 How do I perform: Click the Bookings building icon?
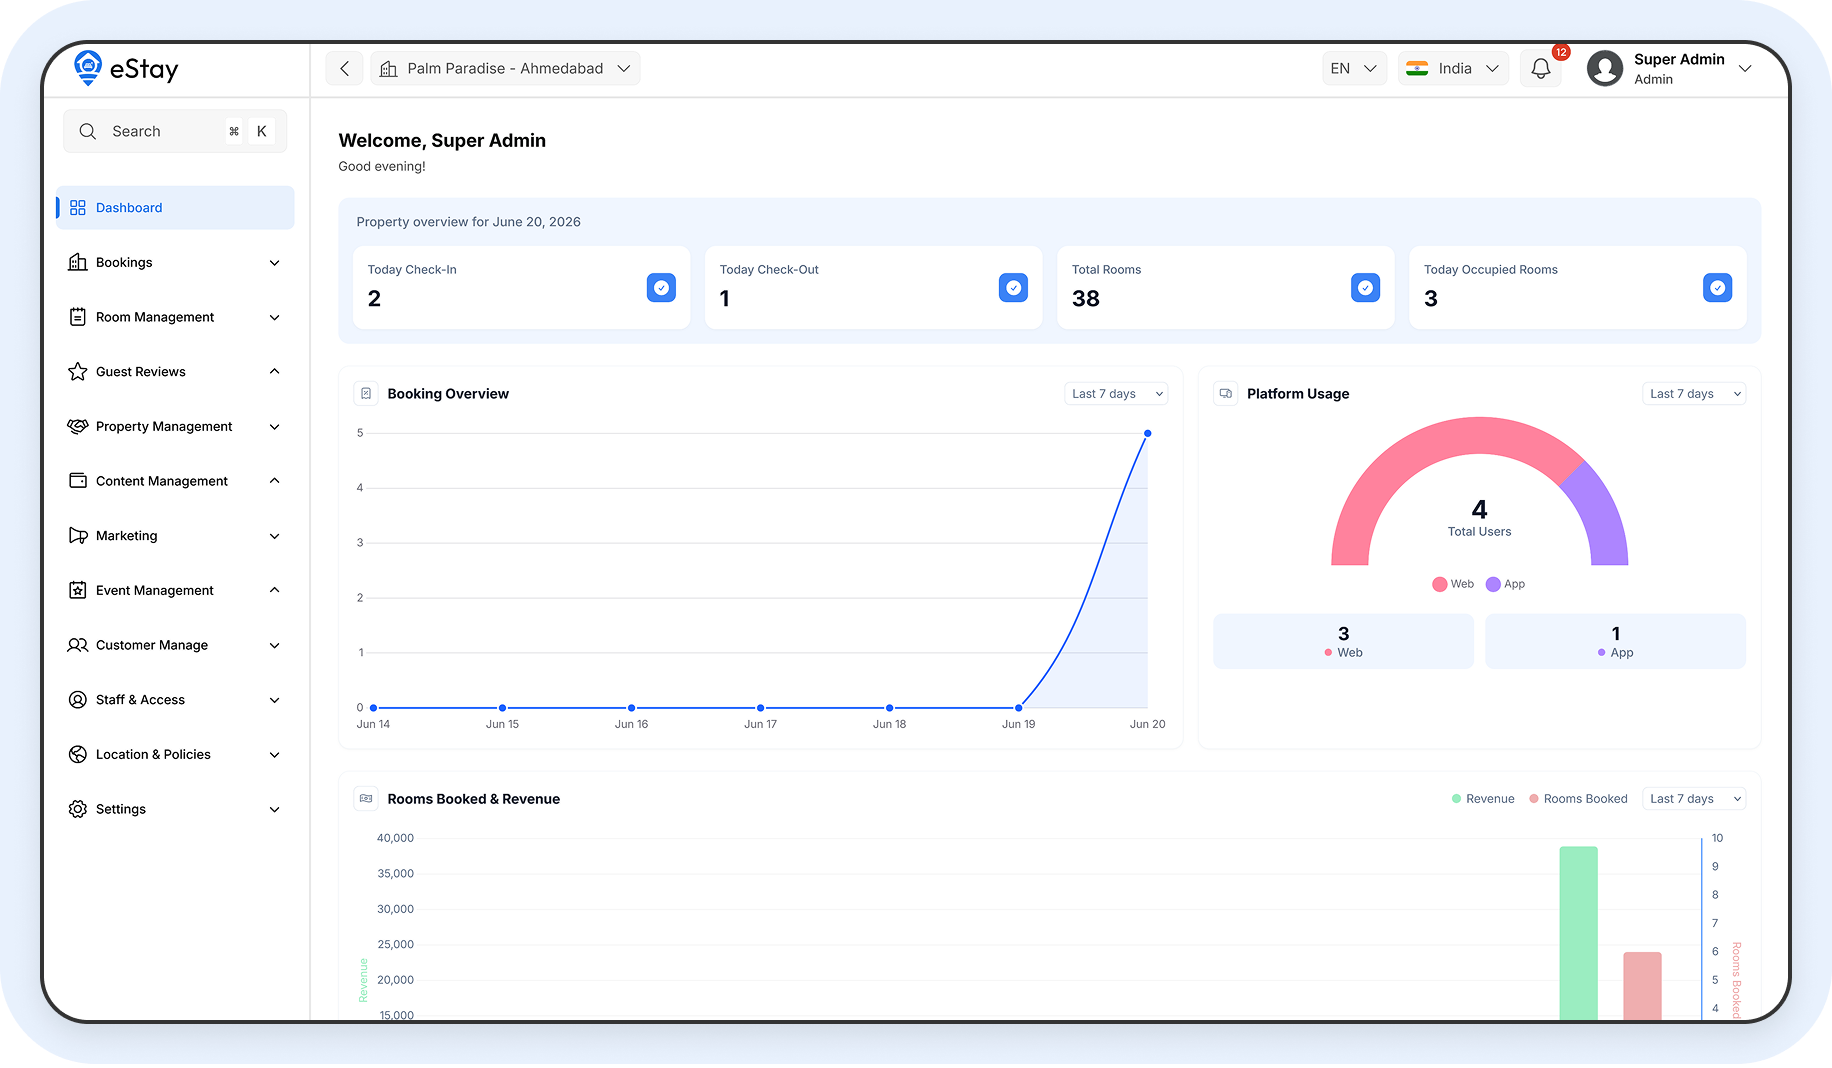pos(78,262)
